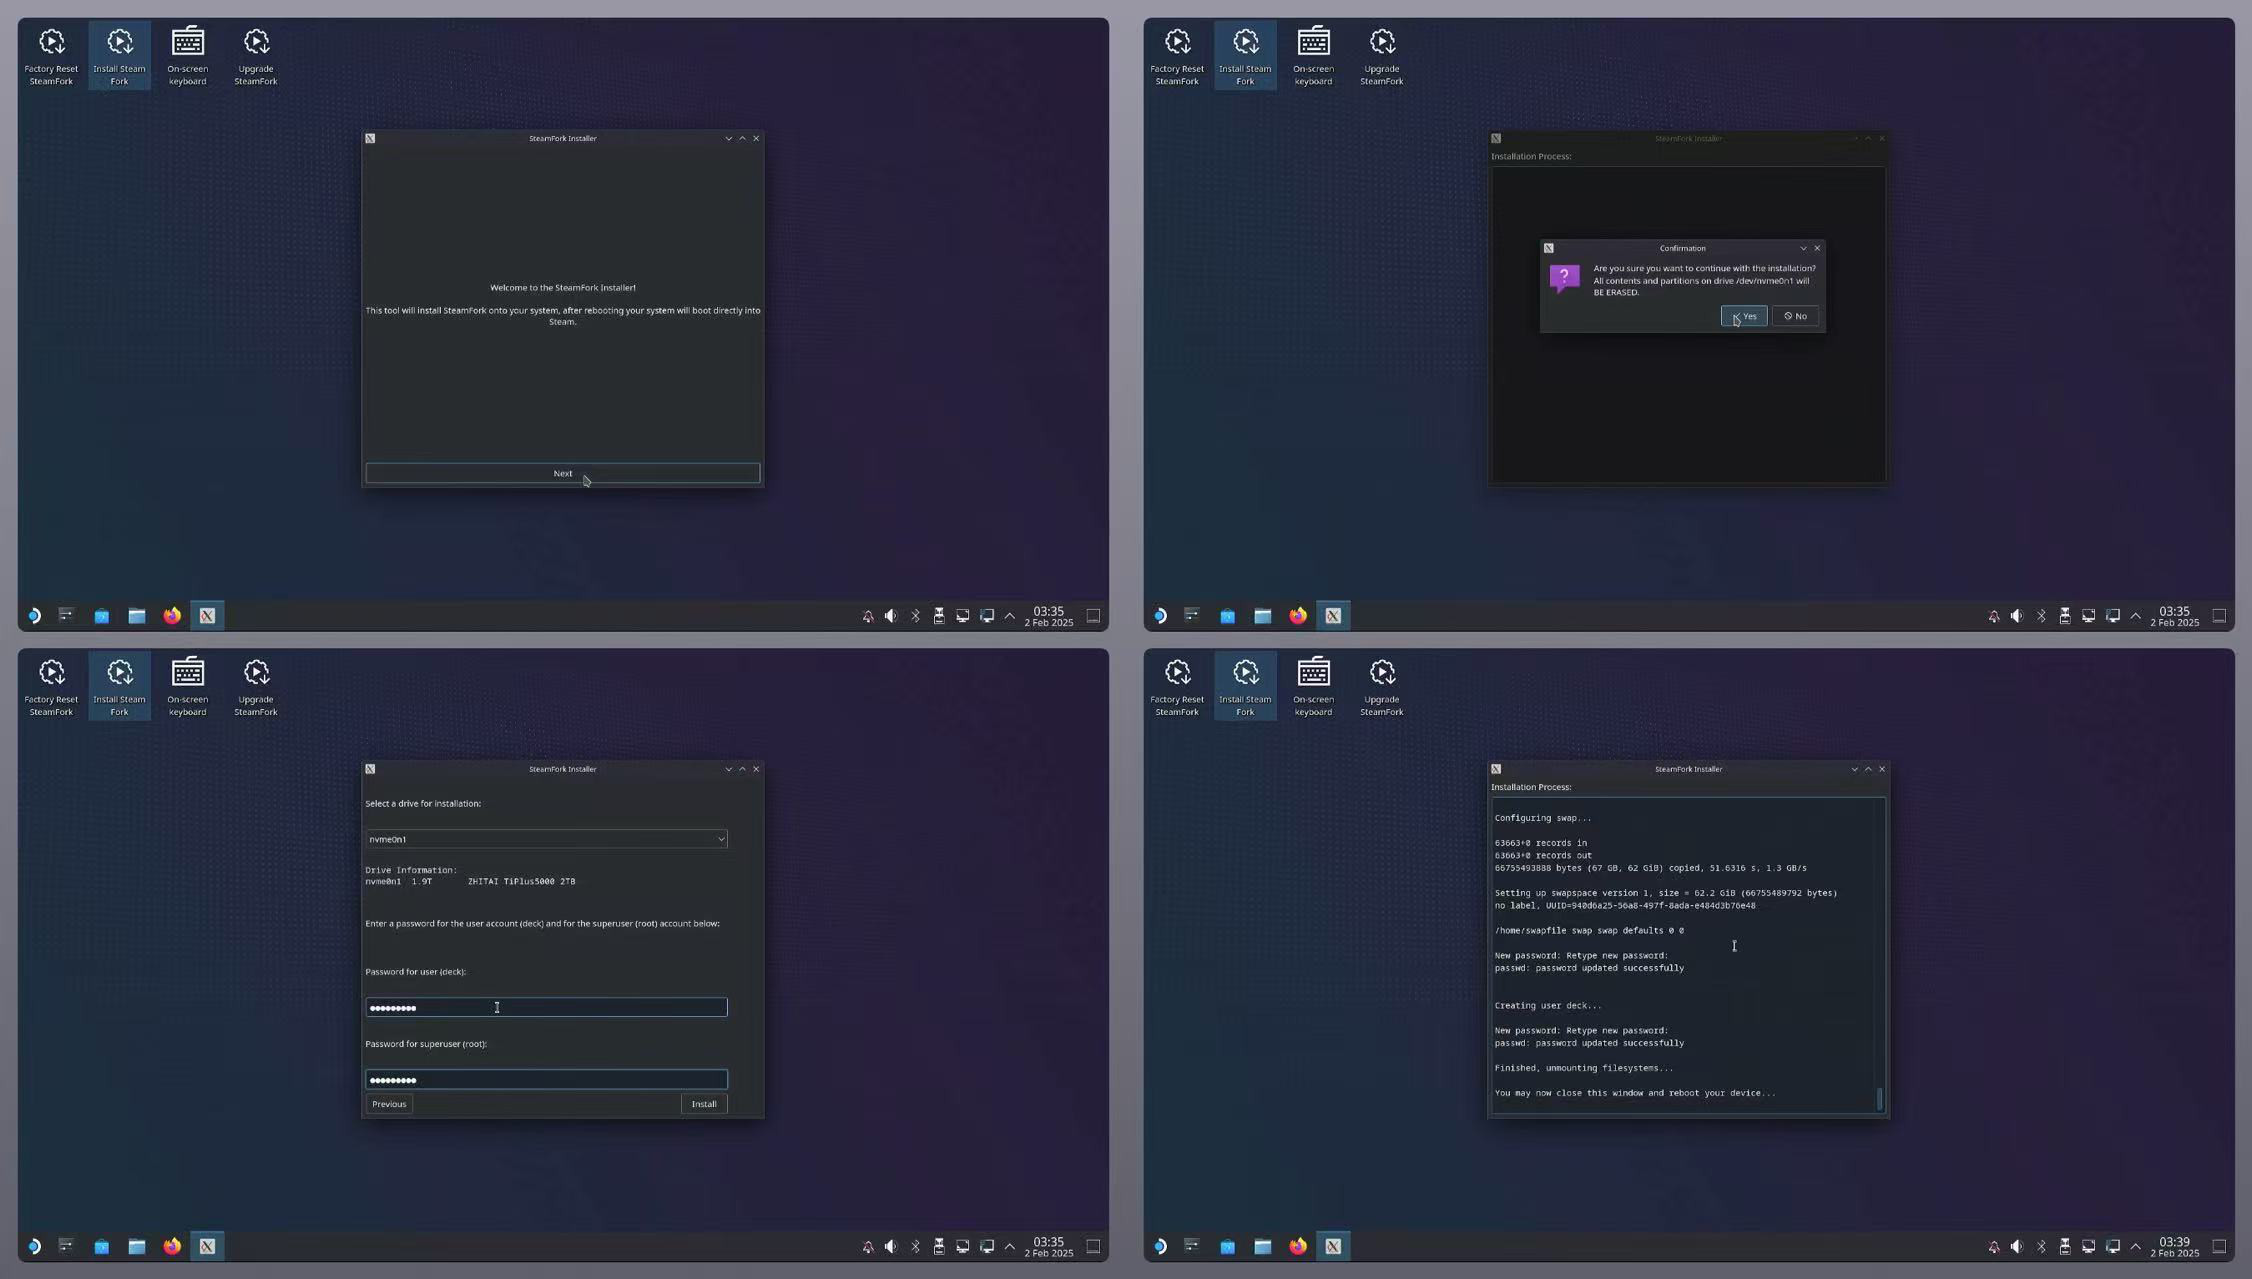Expand hidden tray icons on the drive selection desktop

(x=1010, y=1246)
